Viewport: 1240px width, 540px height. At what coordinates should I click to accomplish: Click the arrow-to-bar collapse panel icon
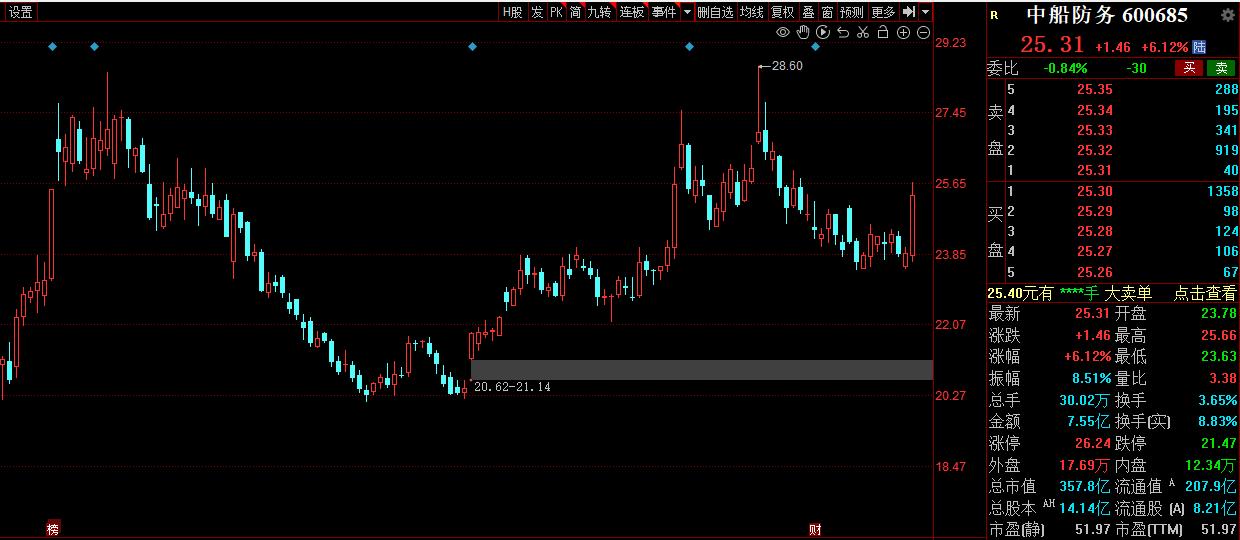pos(908,12)
